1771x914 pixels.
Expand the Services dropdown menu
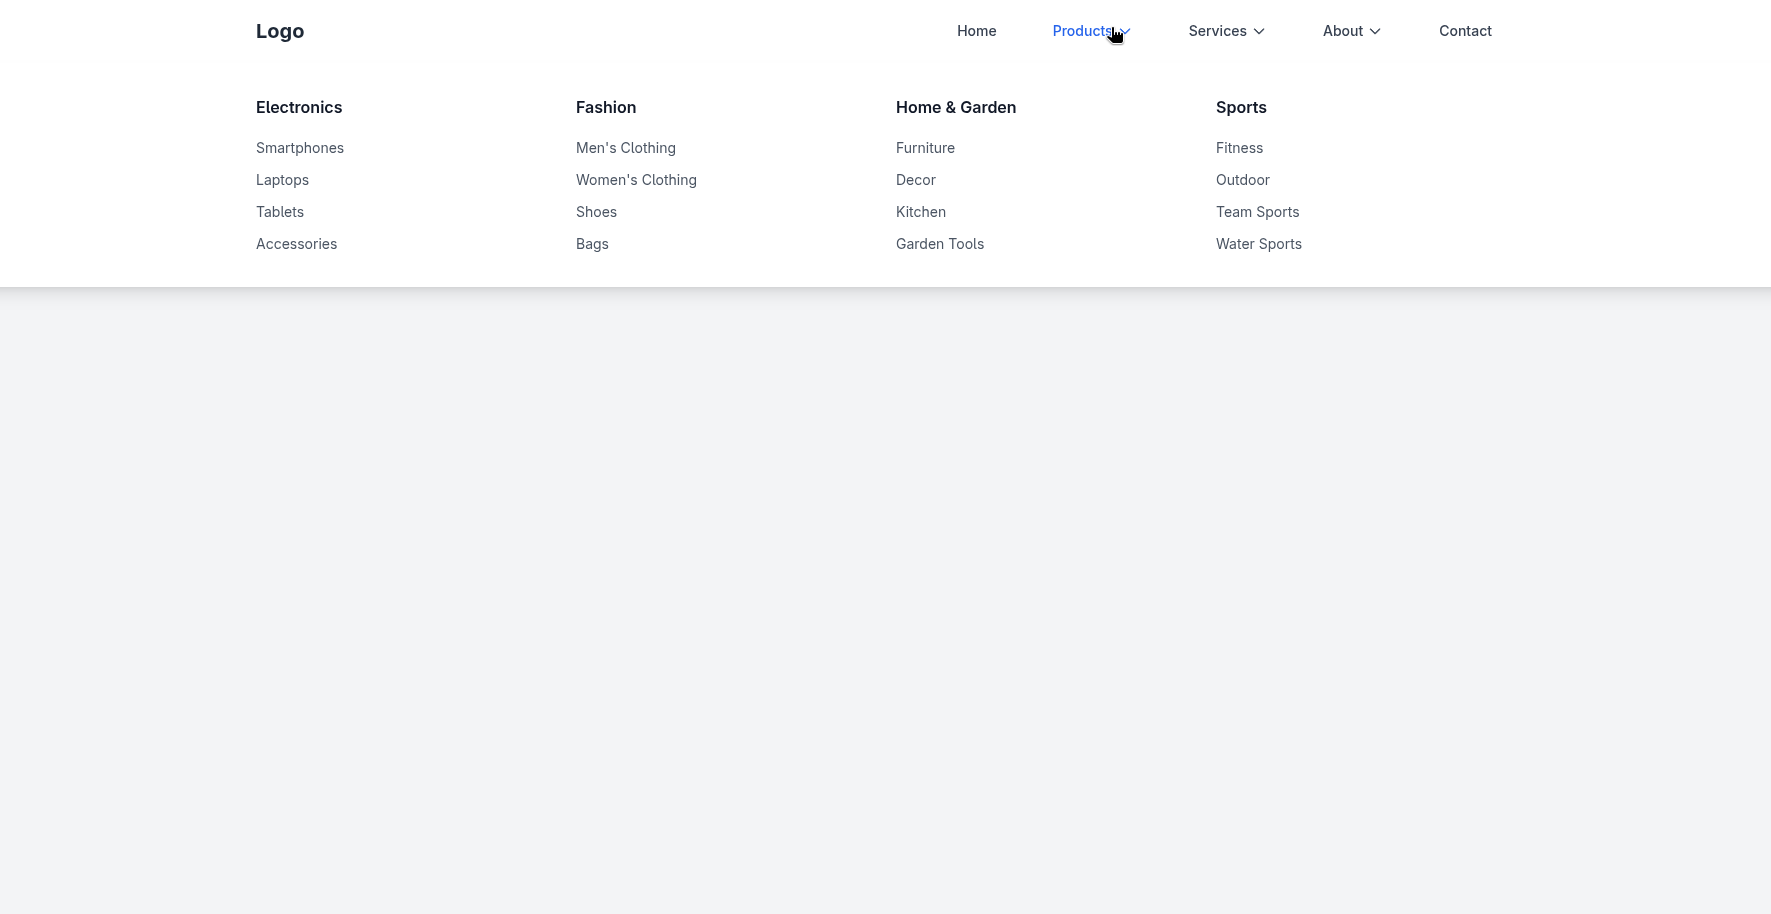point(1227,31)
